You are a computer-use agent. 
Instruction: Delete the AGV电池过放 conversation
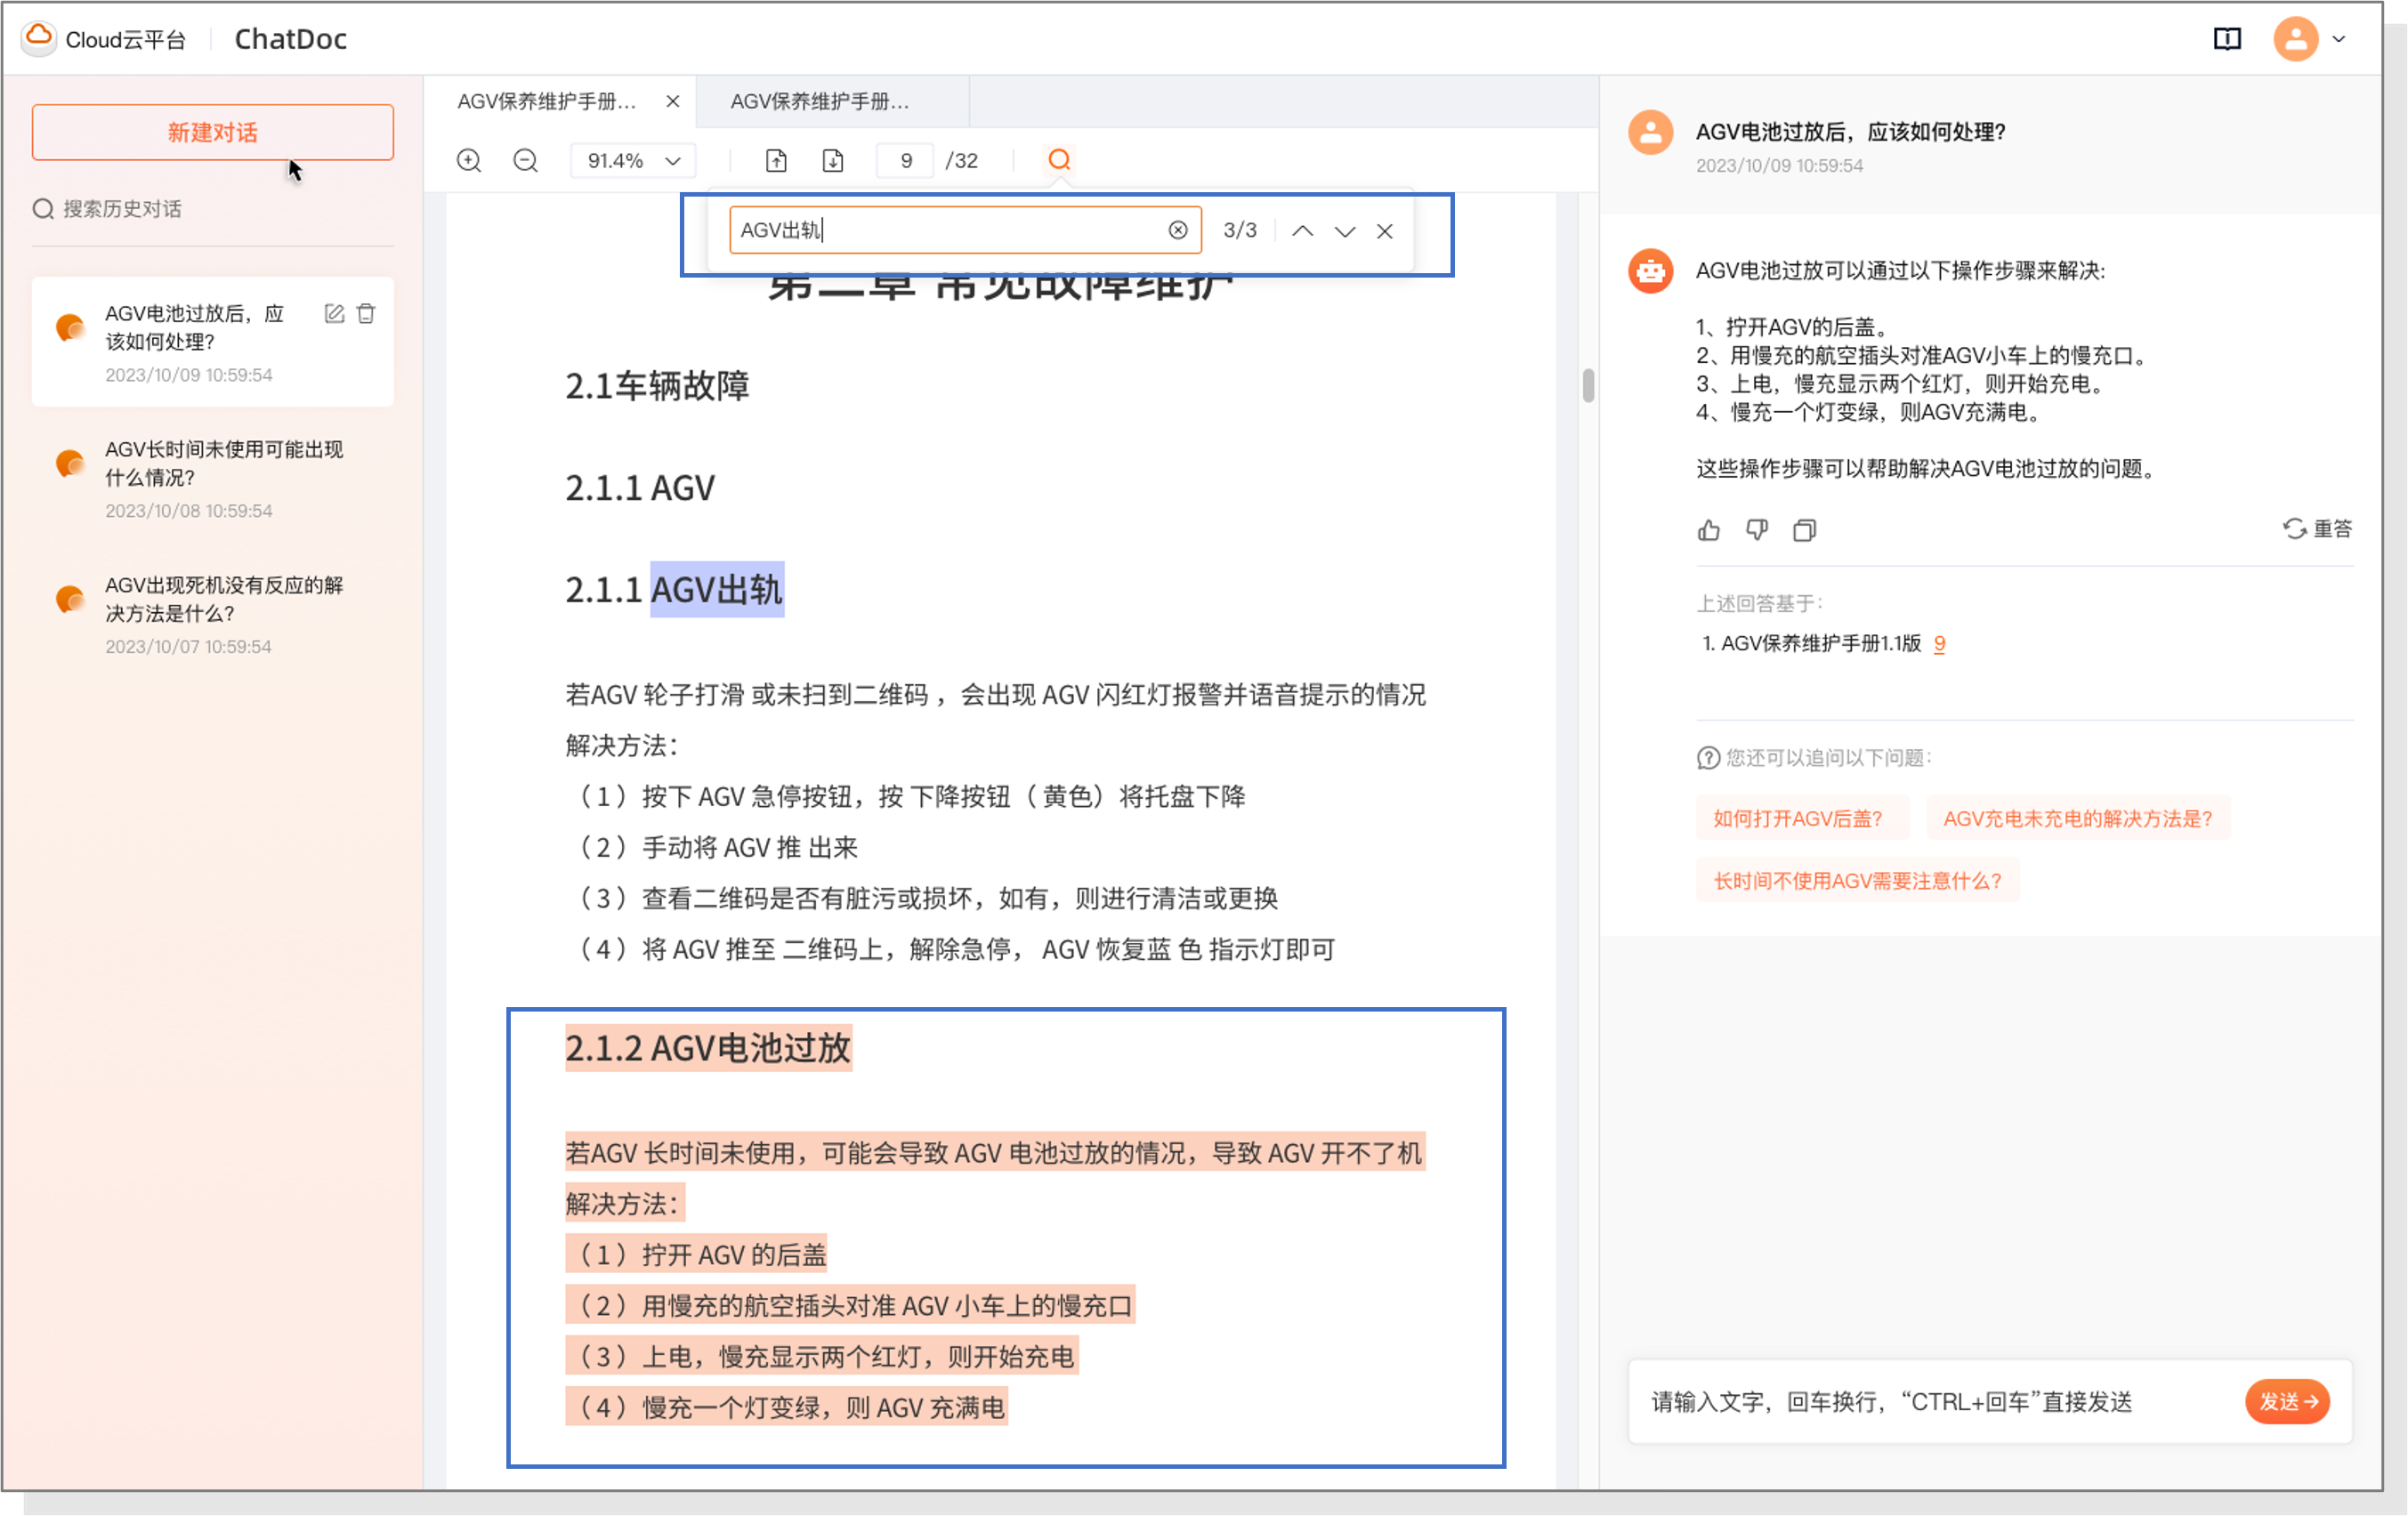click(366, 314)
